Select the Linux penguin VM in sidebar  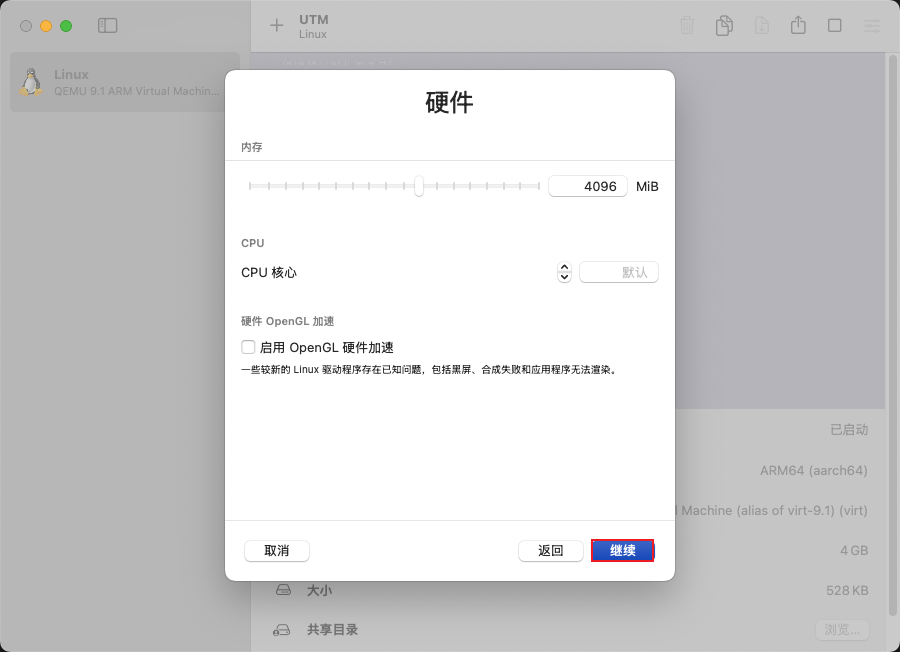point(120,82)
